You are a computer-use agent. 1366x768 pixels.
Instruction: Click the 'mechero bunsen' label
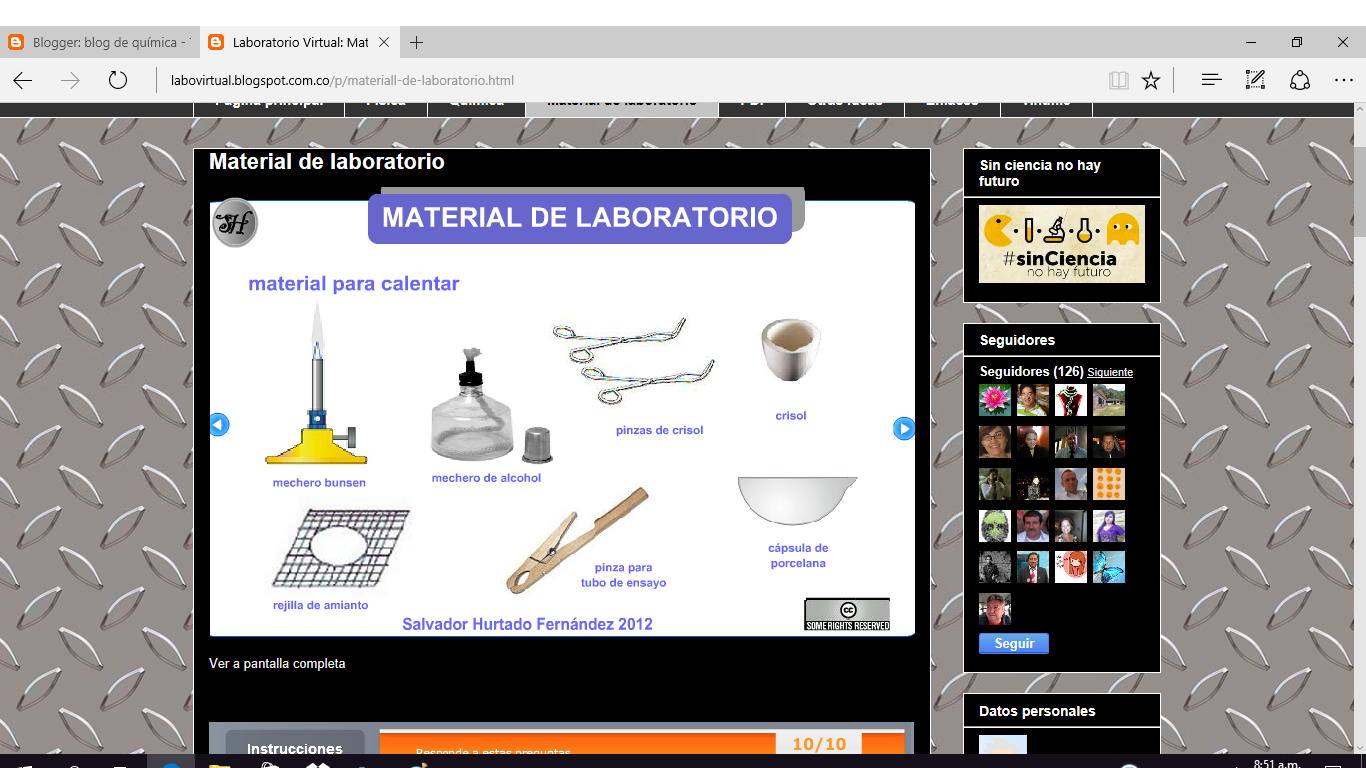(x=319, y=483)
